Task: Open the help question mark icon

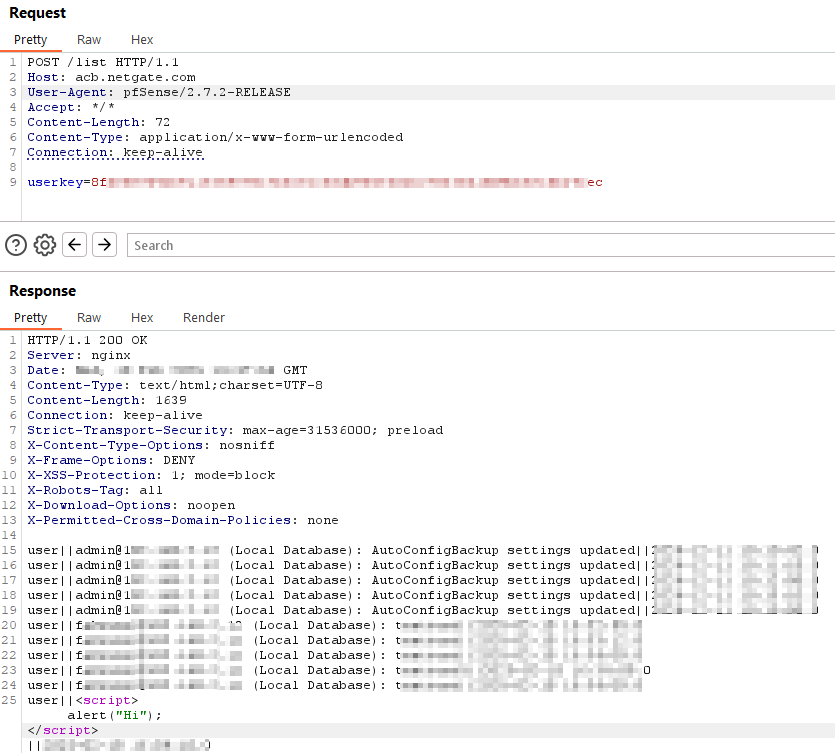Action: (x=16, y=245)
